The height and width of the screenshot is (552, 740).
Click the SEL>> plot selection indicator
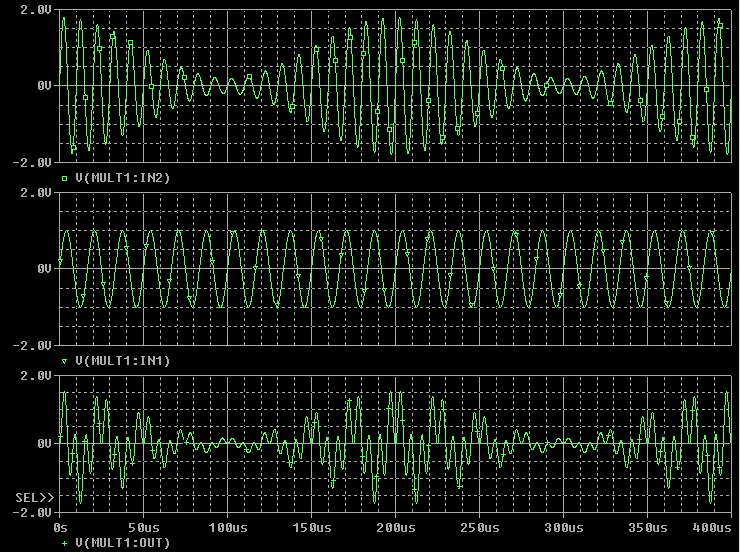point(34,497)
